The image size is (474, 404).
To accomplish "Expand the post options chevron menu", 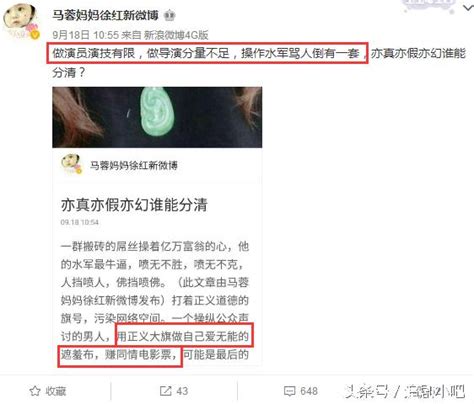I will [x=468, y=8].
